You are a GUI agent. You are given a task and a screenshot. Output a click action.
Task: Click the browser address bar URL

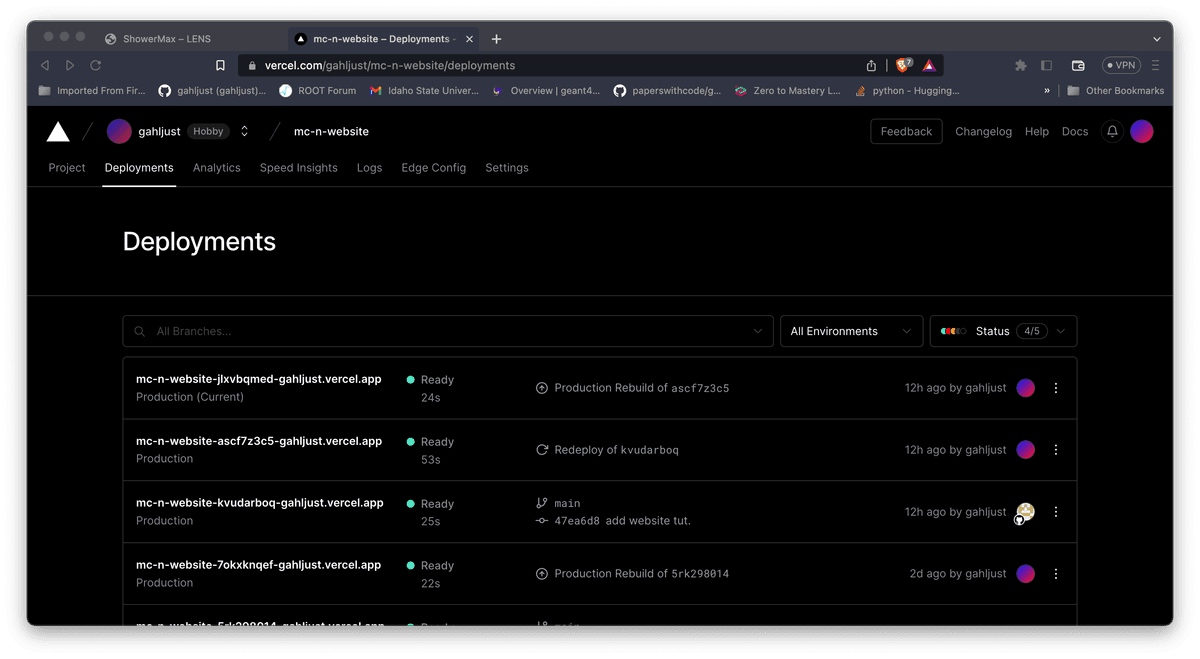pos(390,65)
